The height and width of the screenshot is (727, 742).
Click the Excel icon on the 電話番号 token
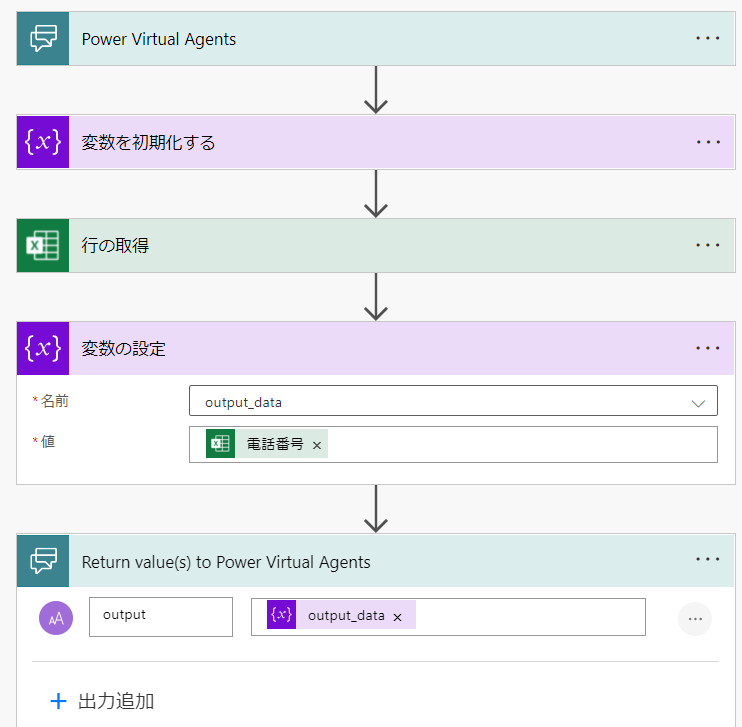pyautogui.click(x=221, y=444)
